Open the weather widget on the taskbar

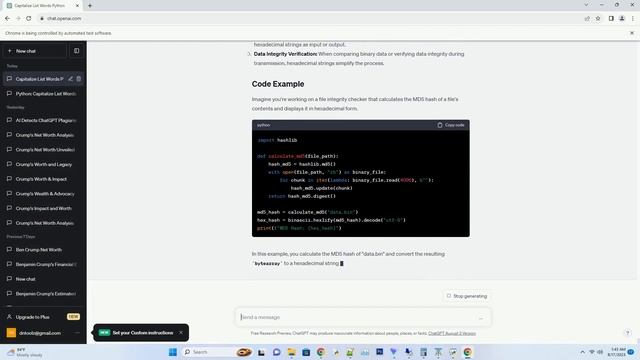click(24, 352)
